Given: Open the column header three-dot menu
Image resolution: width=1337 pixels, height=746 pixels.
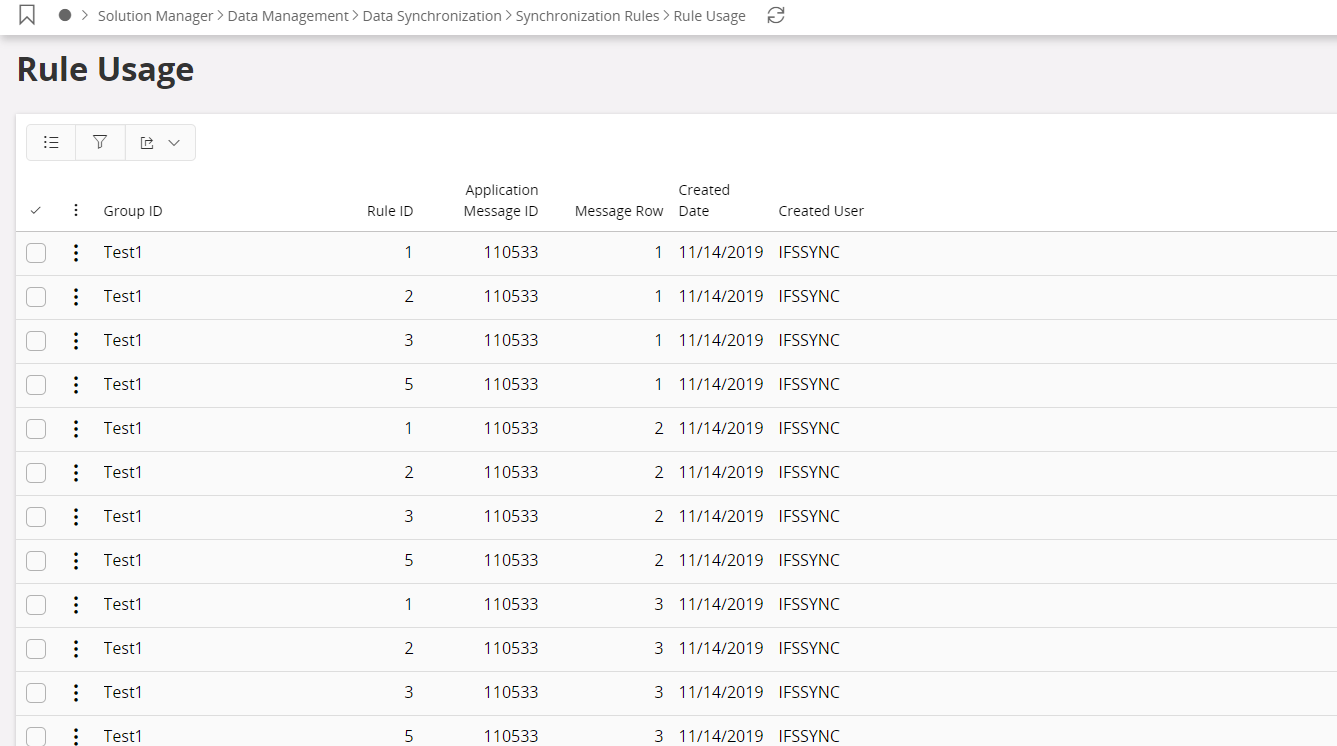Looking at the screenshot, I should (76, 211).
